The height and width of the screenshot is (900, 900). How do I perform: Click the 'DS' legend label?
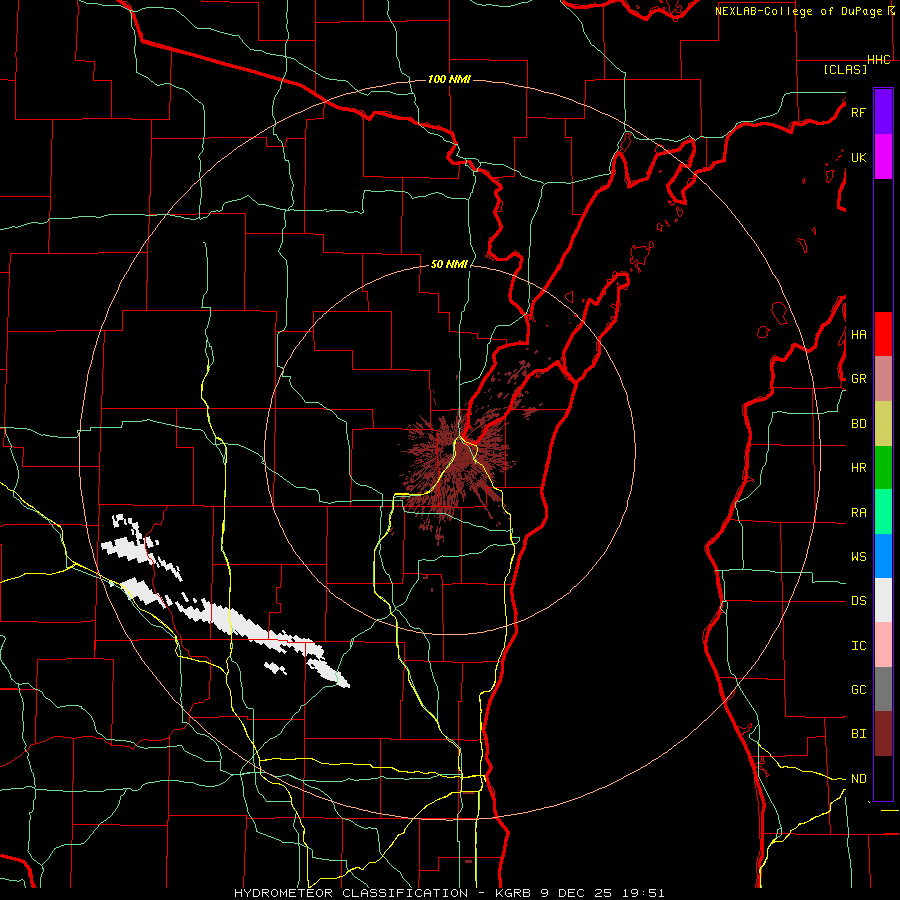tap(859, 601)
